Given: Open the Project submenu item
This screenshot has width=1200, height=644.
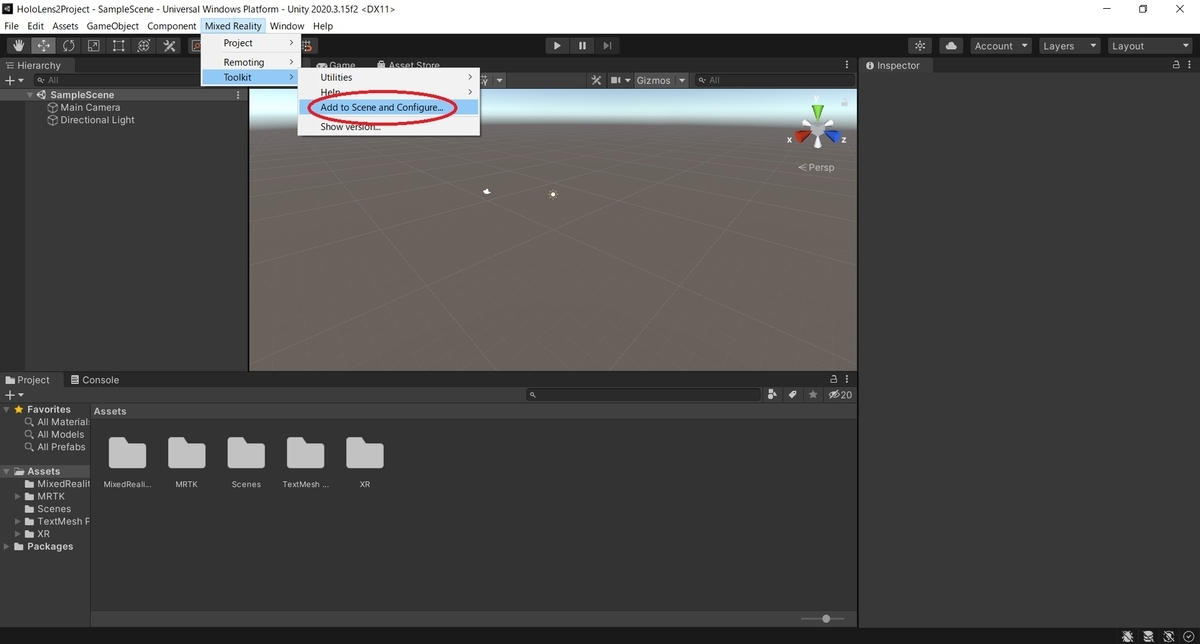Looking at the screenshot, I should coord(250,43).
